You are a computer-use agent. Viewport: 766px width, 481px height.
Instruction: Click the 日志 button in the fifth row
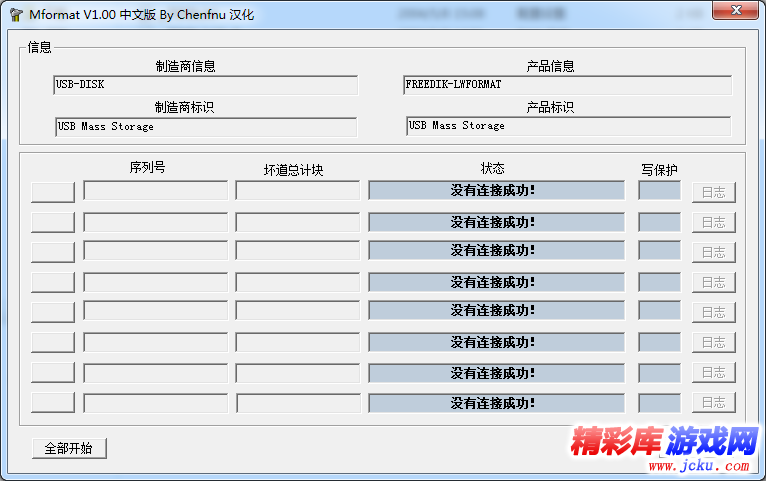point(714,313)
